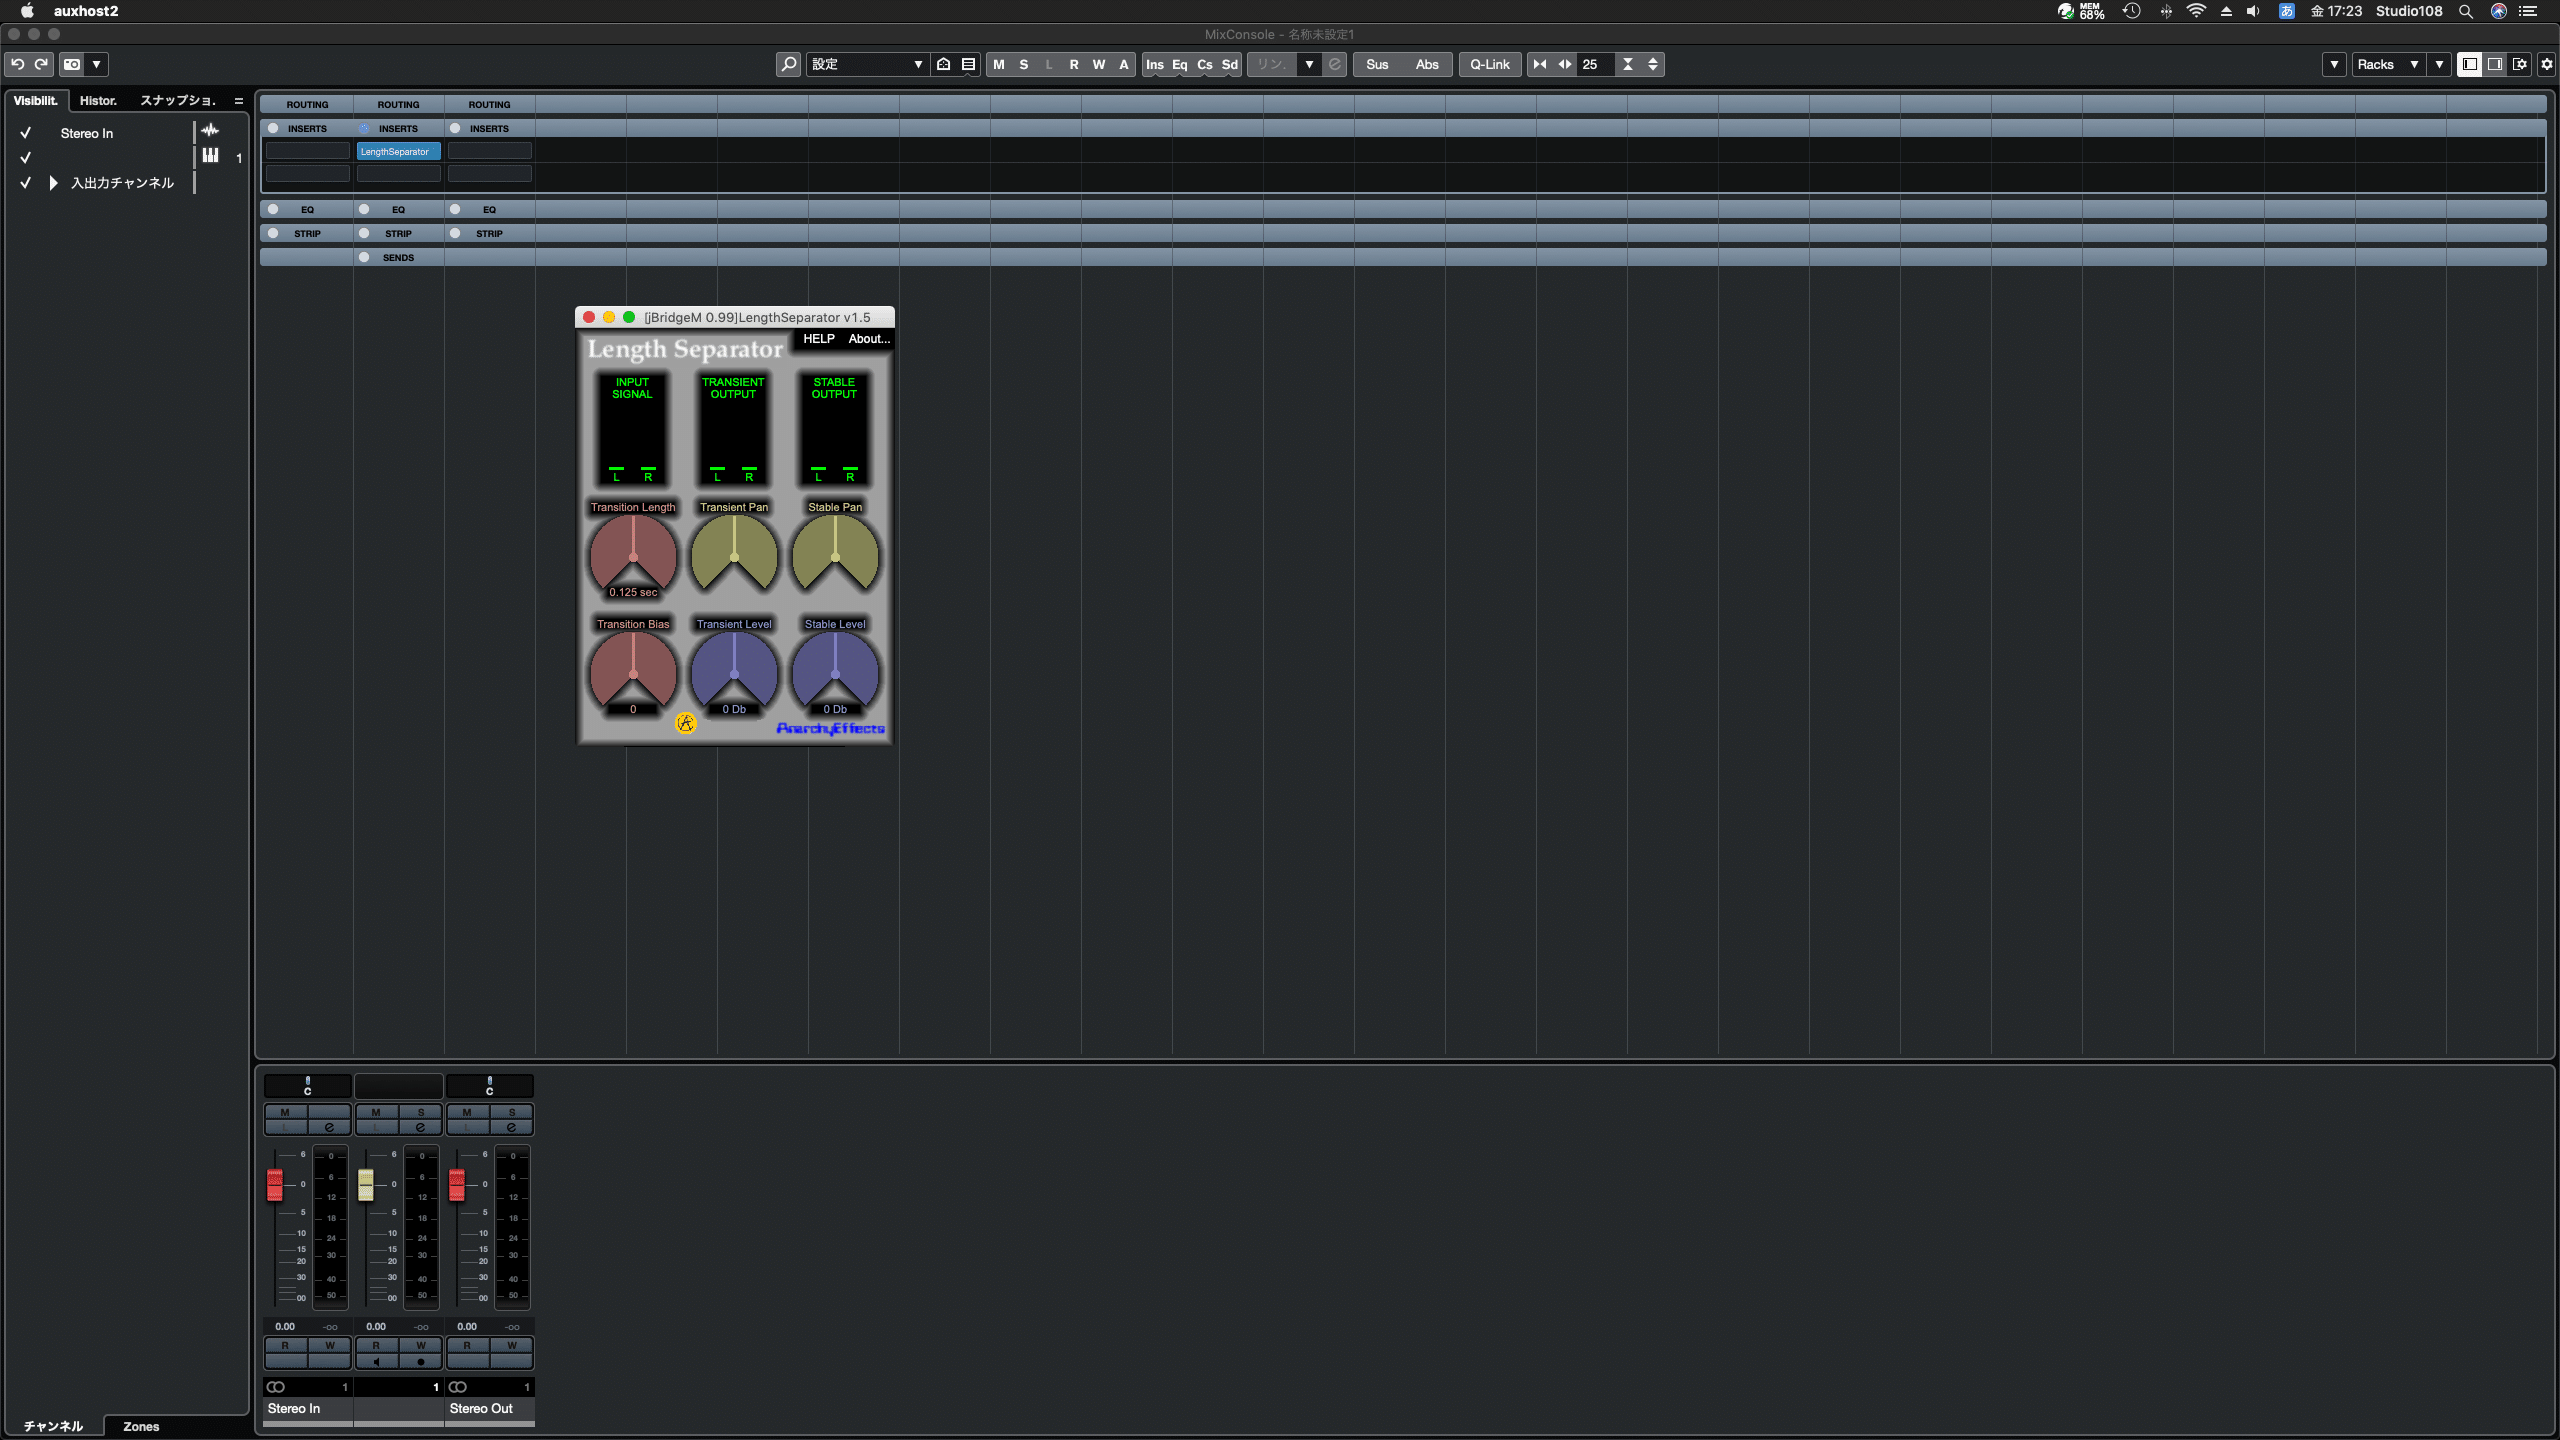
Task: Toggle the Eq rack filter icon
Action: 1180,64
